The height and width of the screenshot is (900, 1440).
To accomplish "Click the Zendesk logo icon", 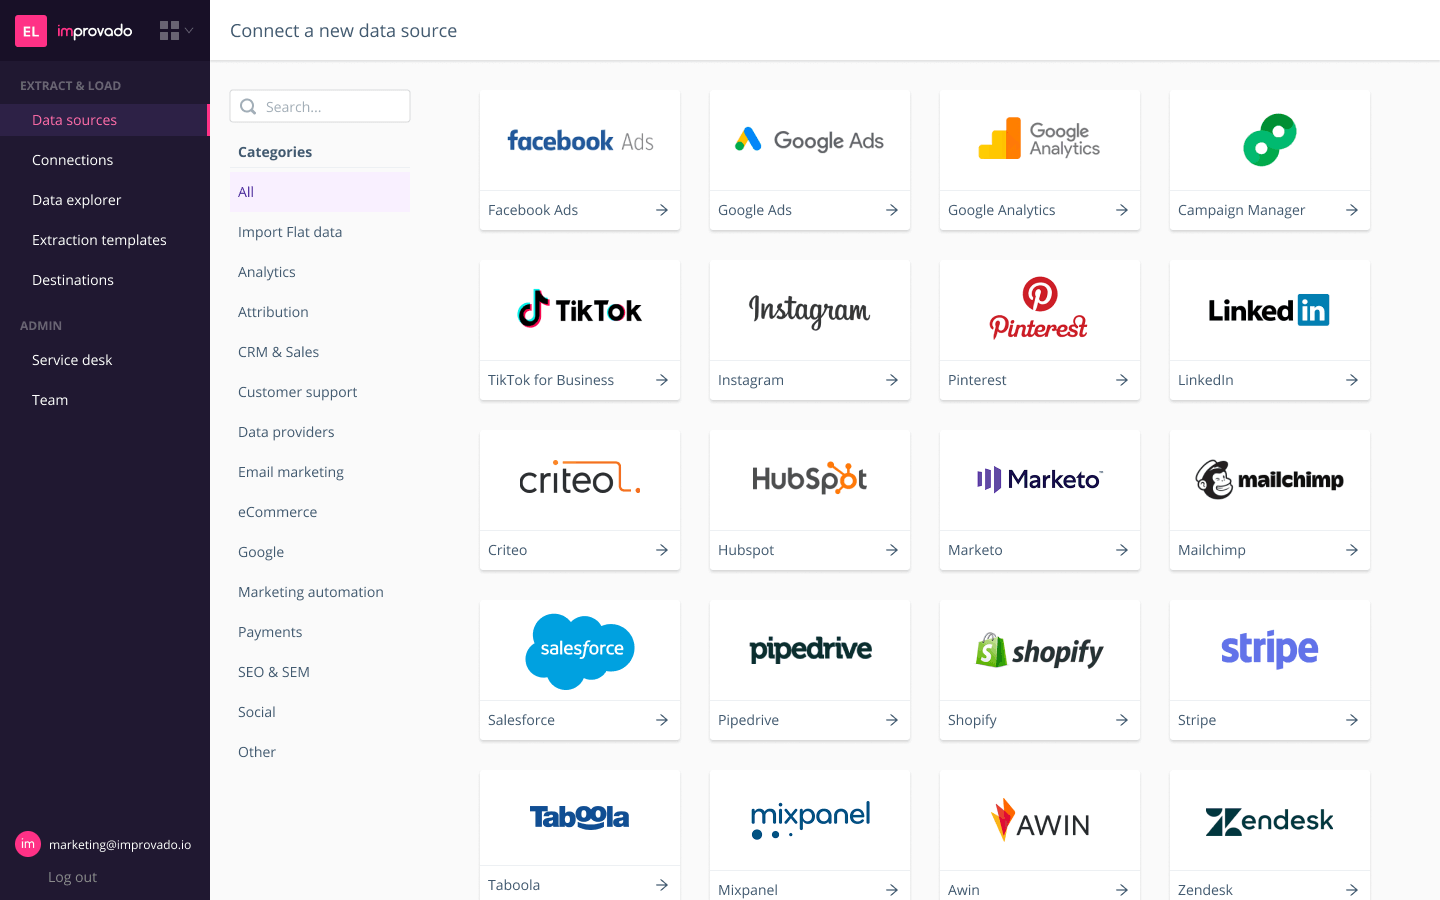I will (x=1270, y=820).
